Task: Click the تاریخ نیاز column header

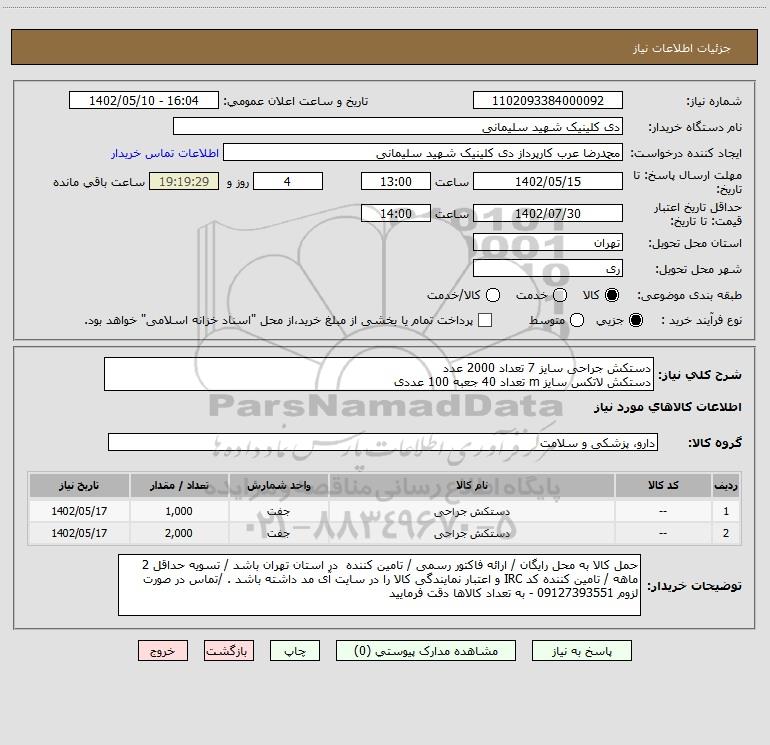Action: point(79,486)
